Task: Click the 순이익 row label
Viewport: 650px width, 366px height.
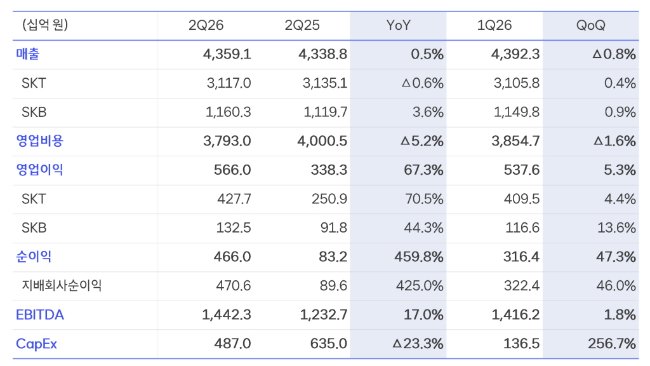Action: [x=34, y=257]
